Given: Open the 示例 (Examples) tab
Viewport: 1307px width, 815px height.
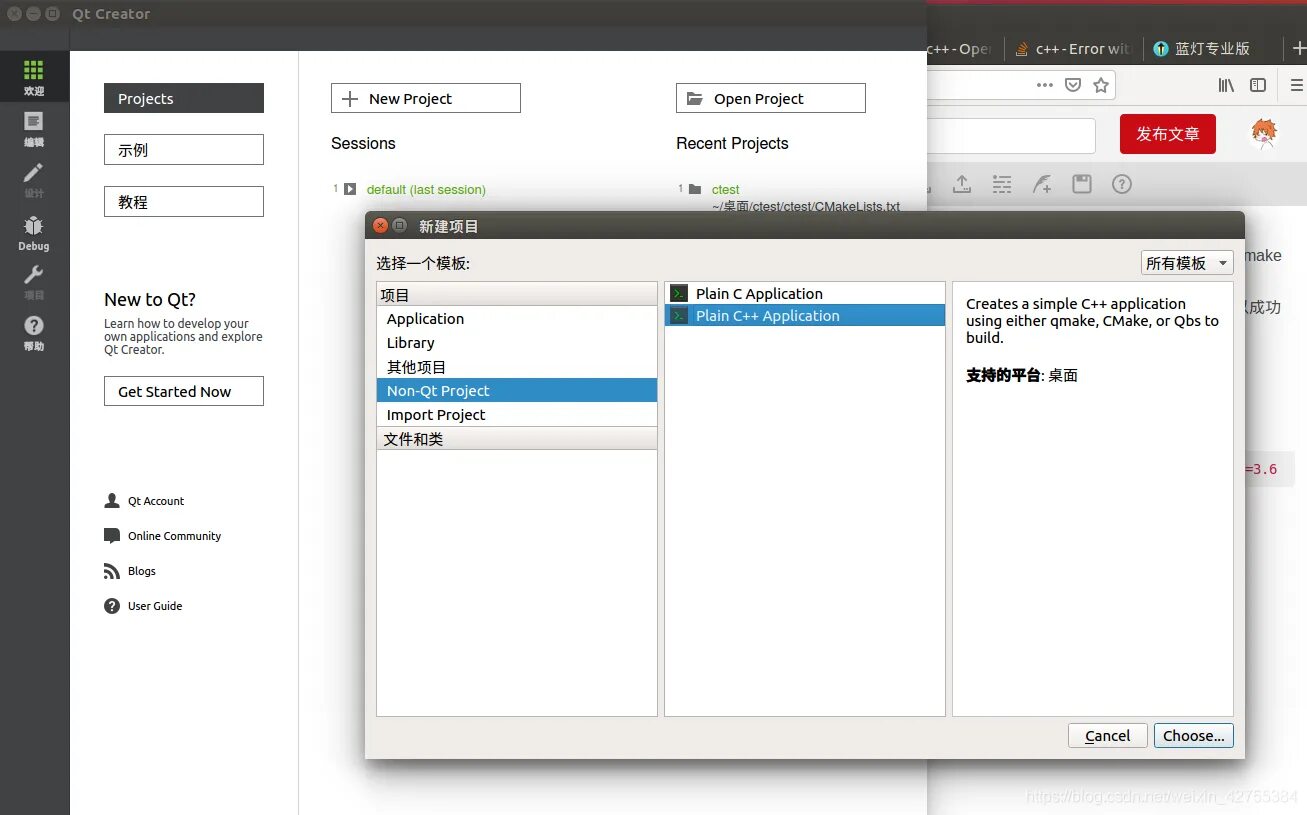Looking at the screenshot, I should pos(184,150).
